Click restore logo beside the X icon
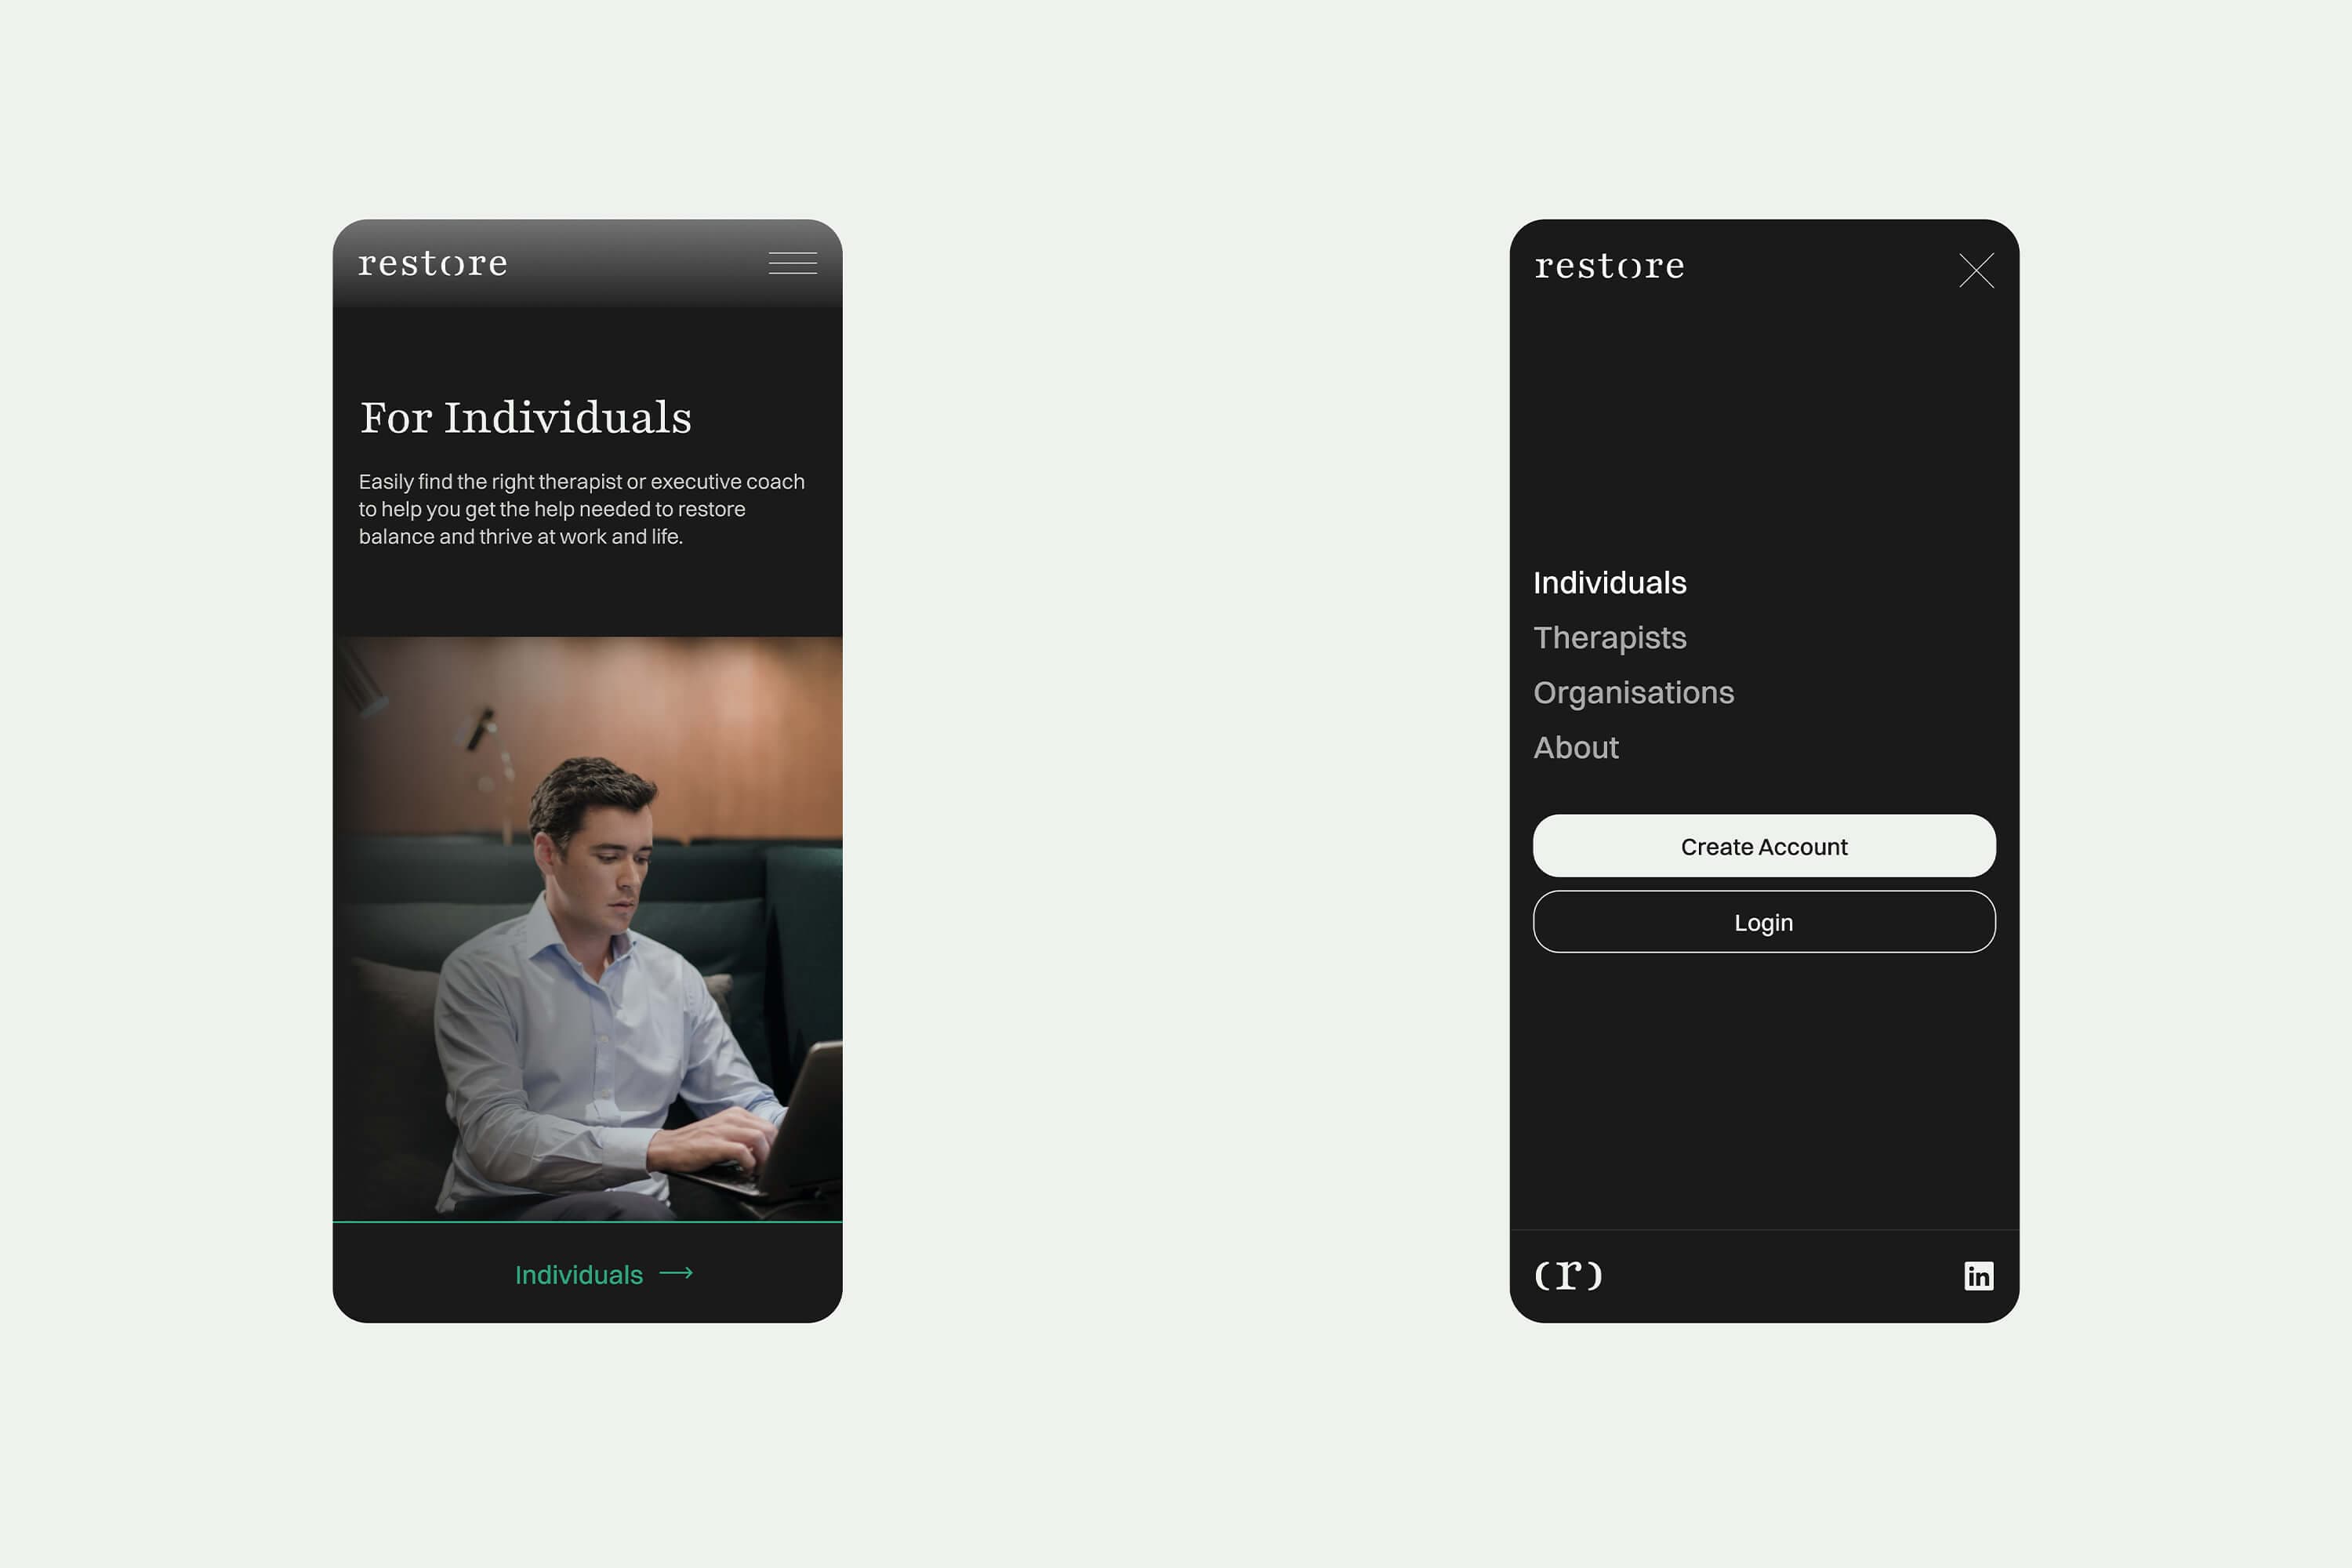Viewport: 2352px width, 1568px height. 1609,267
